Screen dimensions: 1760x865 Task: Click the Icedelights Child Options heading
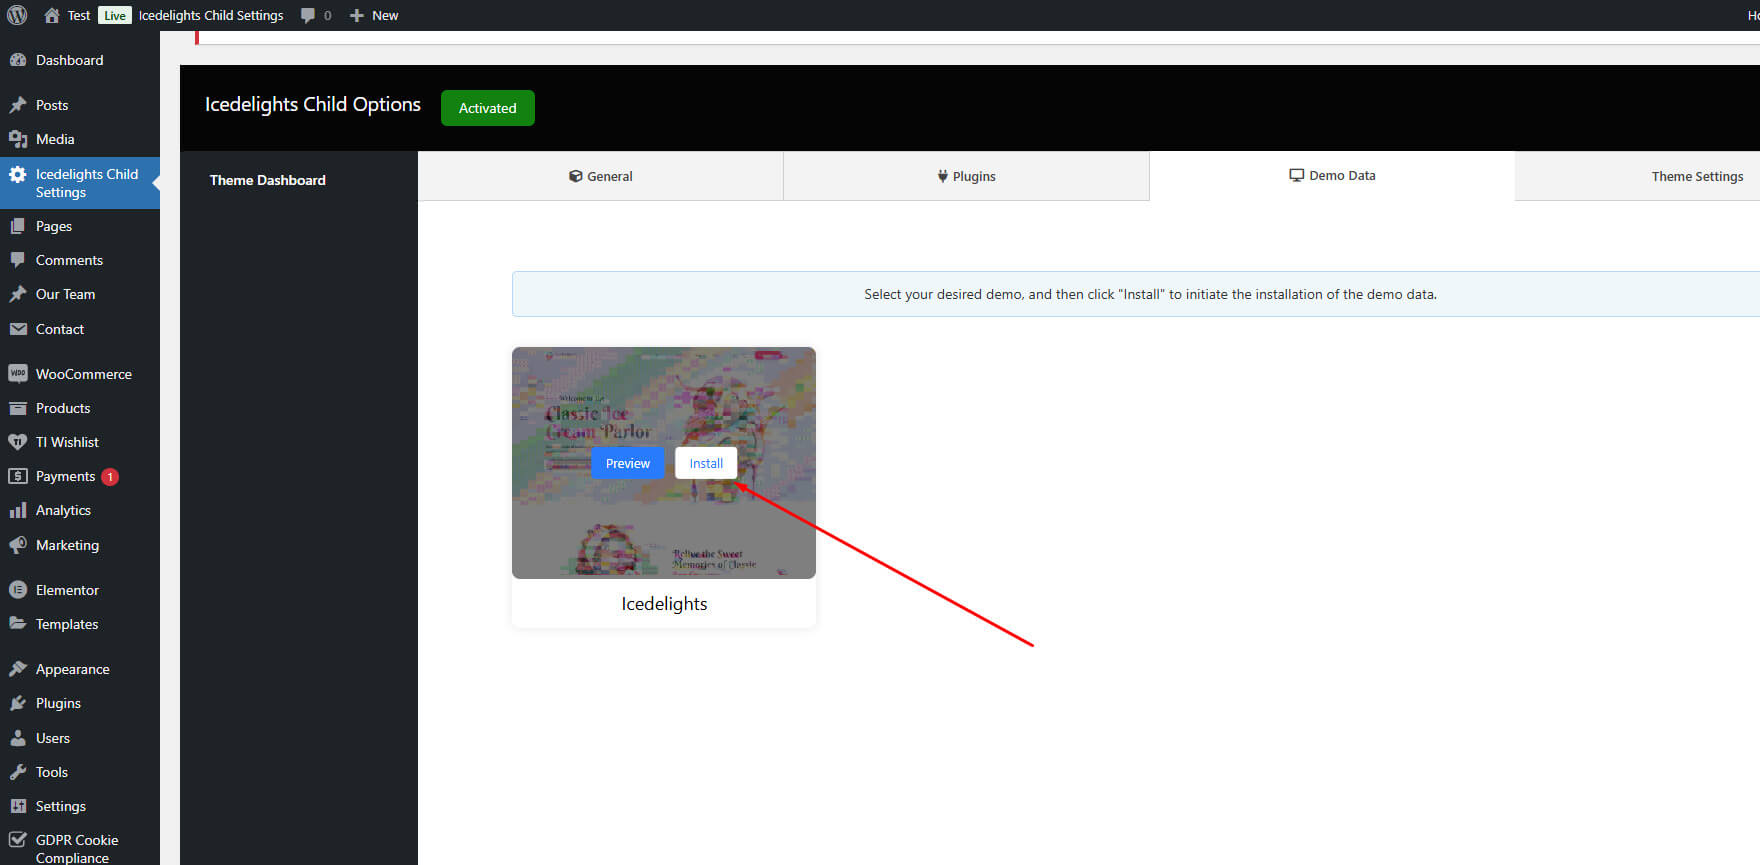pyautogui.click(x=313, y=104)
